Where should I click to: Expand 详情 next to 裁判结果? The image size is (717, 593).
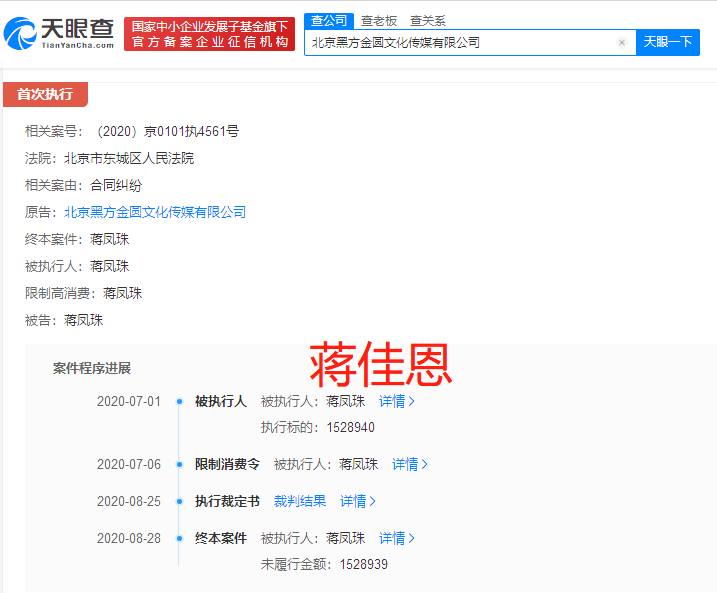358,501
